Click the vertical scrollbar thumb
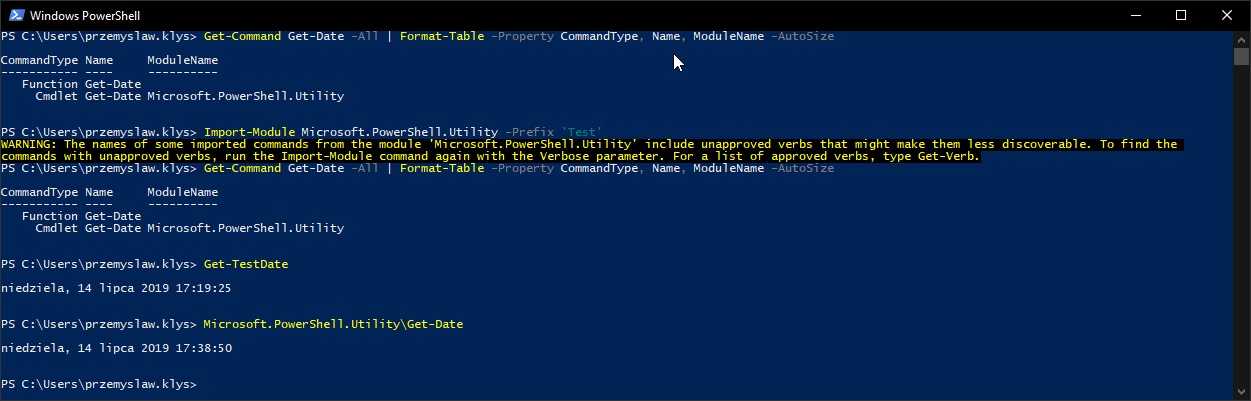Image resolution: width=1251 pixels, height=401 pixels. coord(1241,55)
